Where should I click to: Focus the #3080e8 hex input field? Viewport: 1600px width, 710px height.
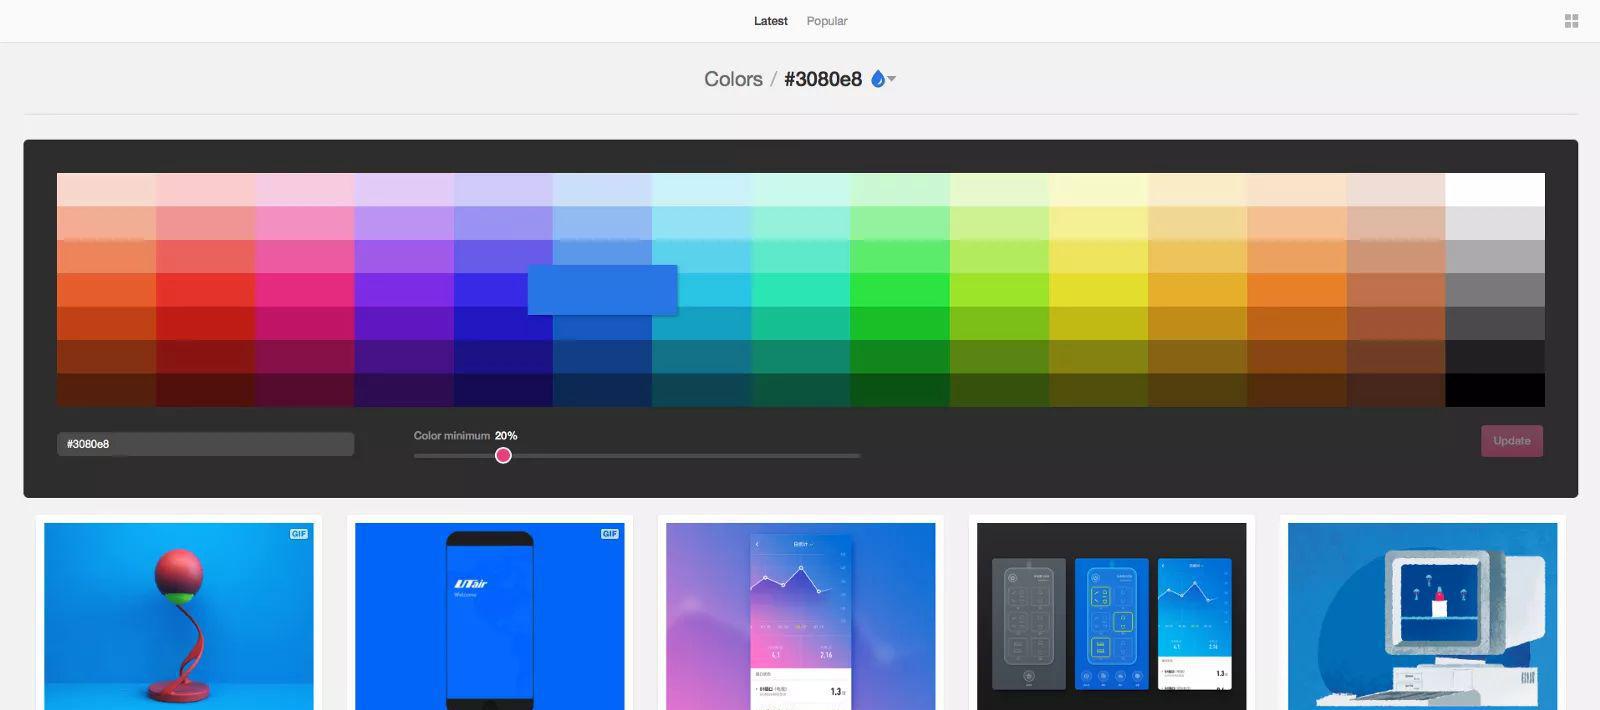tap(205, 444)
